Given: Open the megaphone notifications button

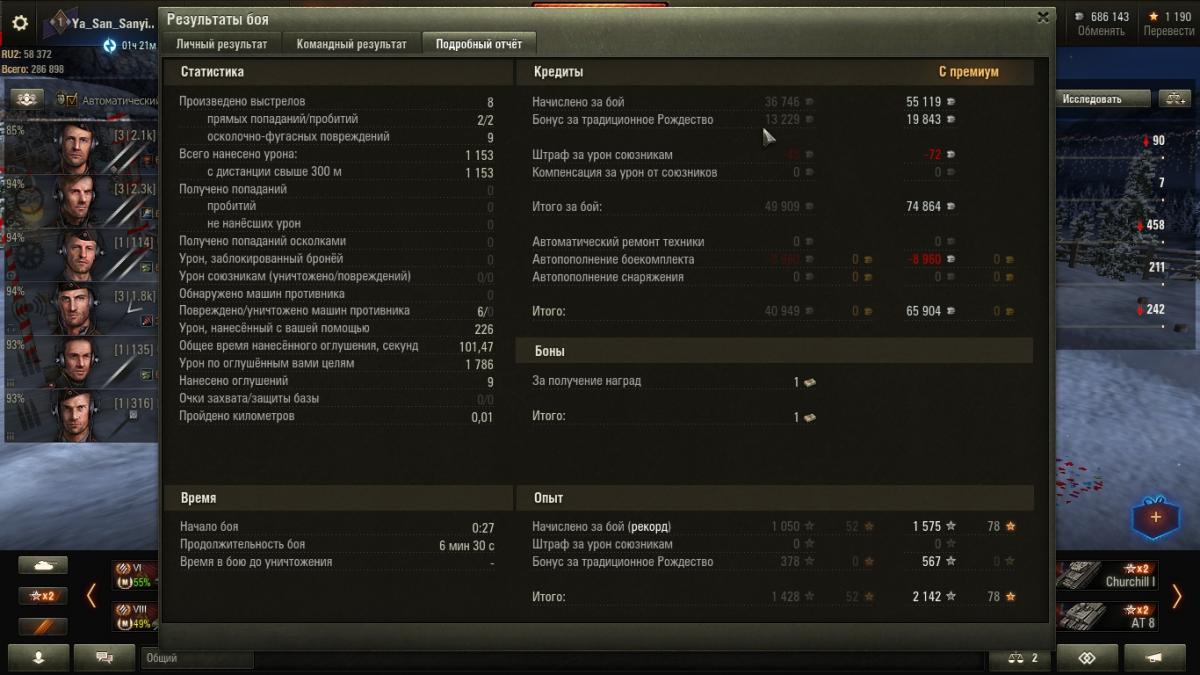Looking at the screenshot, I should point(1155,658).
